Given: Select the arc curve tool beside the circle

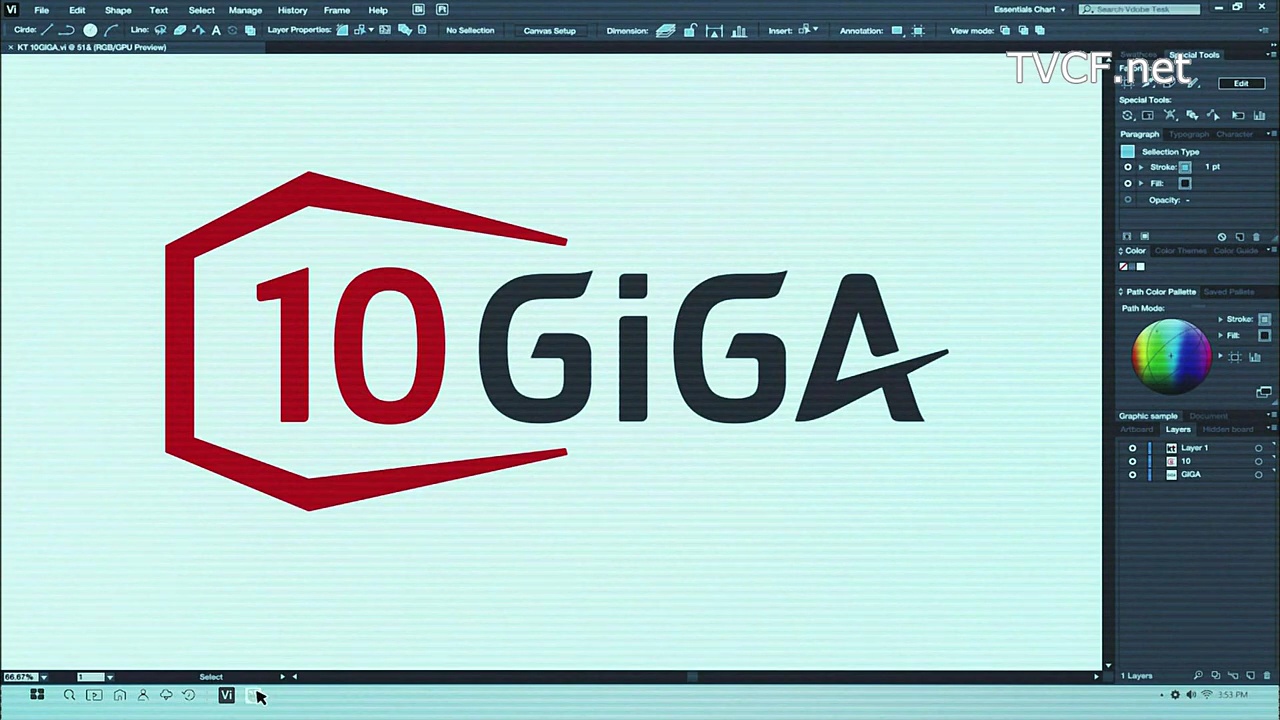Looking at the screenshot, I should click(x=111, y=30).
